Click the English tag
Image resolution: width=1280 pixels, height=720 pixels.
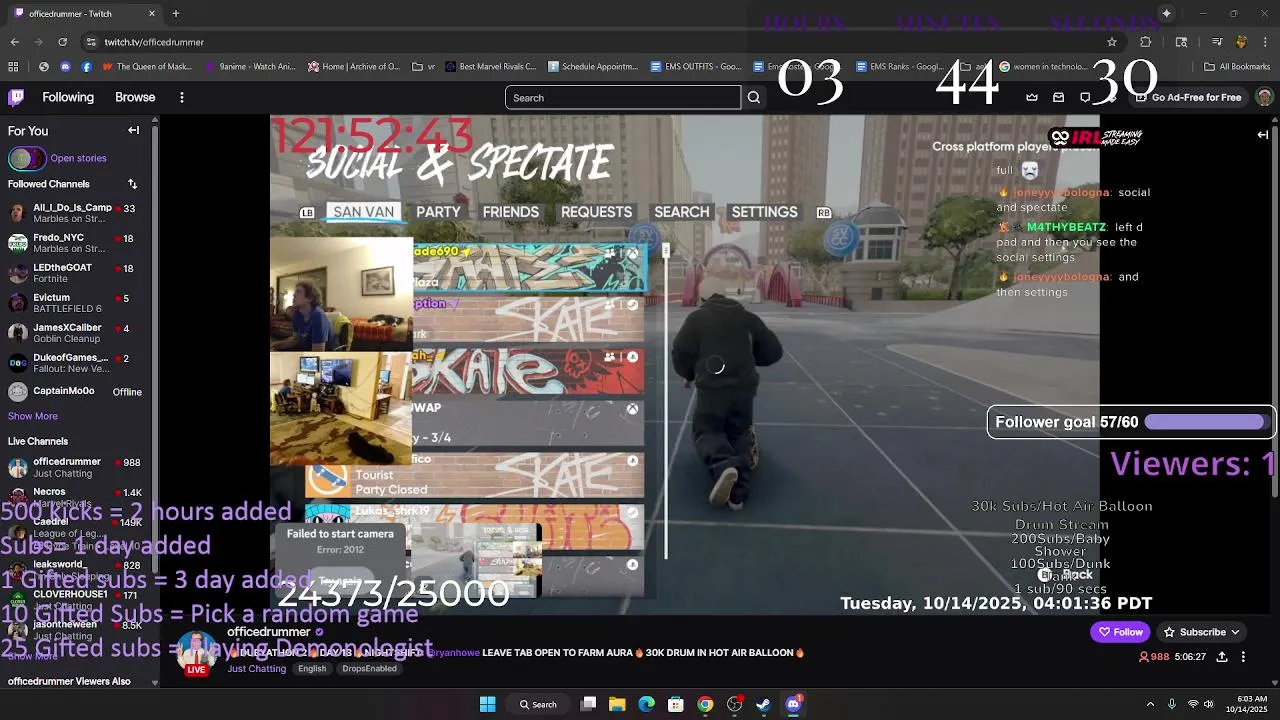[312, 668]
